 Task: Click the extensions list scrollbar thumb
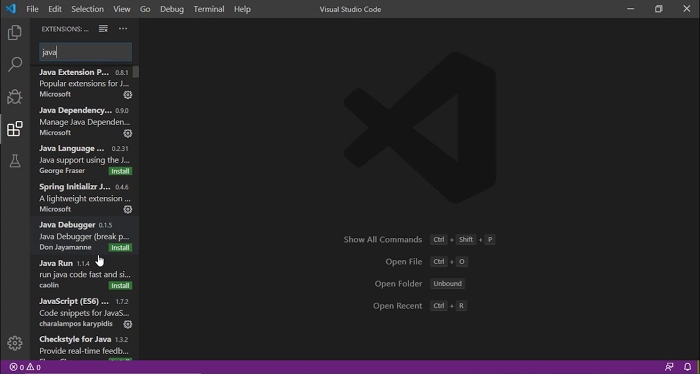(x=136, y=72)
